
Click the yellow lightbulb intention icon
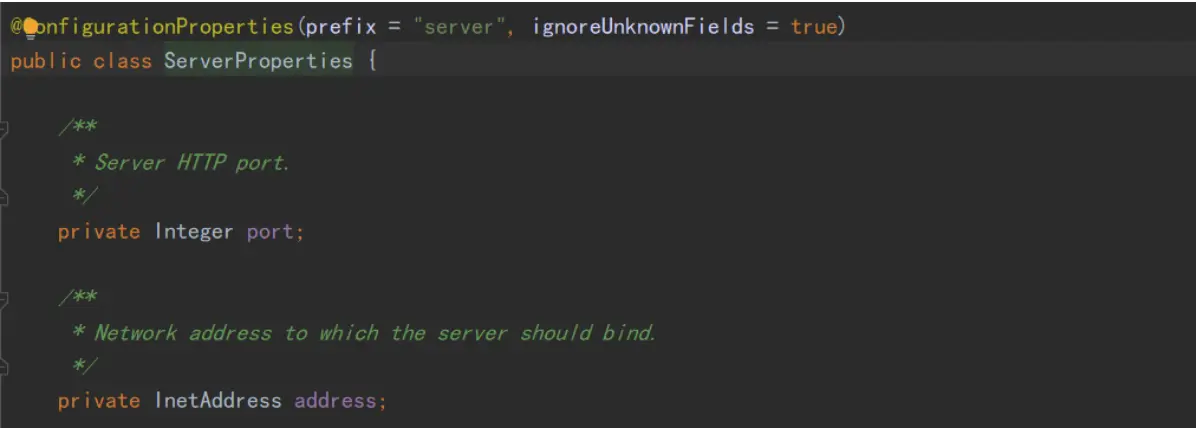pyautogui.click(x=31, y=29)
